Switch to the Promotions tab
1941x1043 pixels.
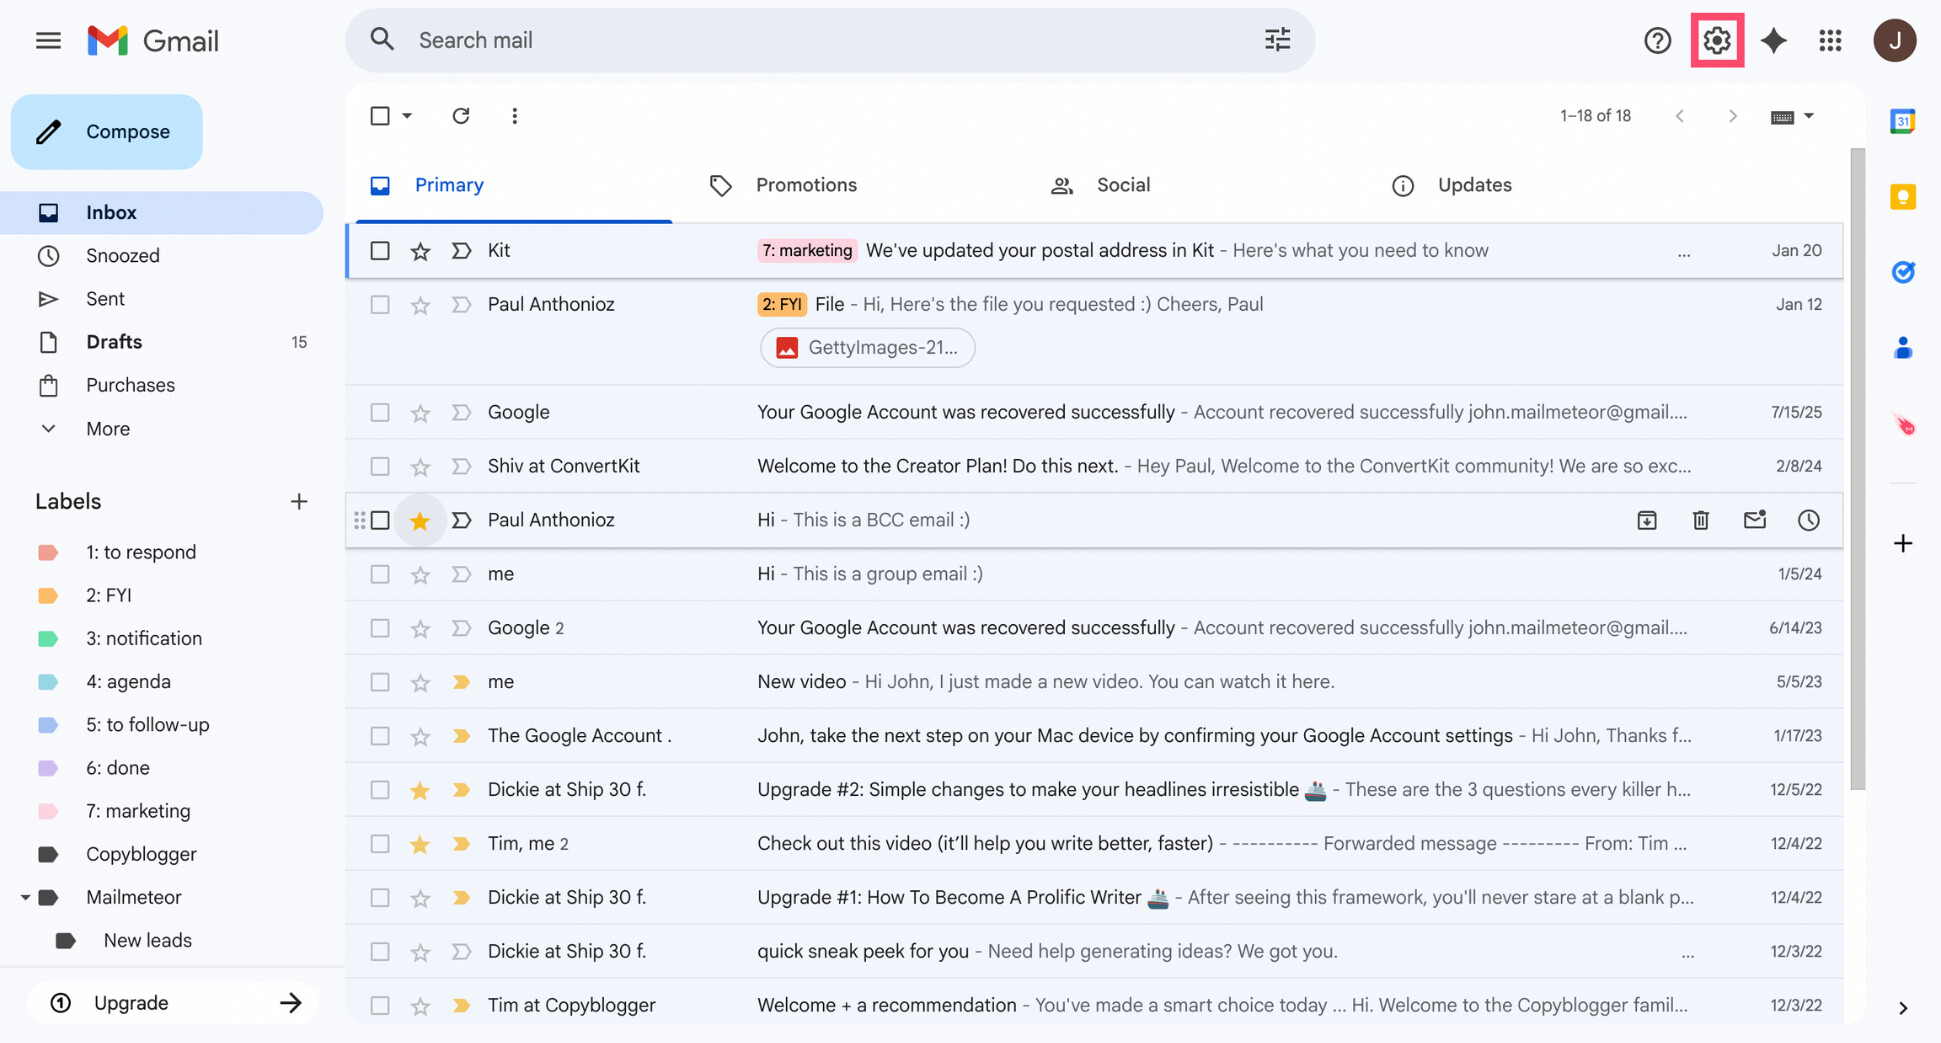(806, 185)
